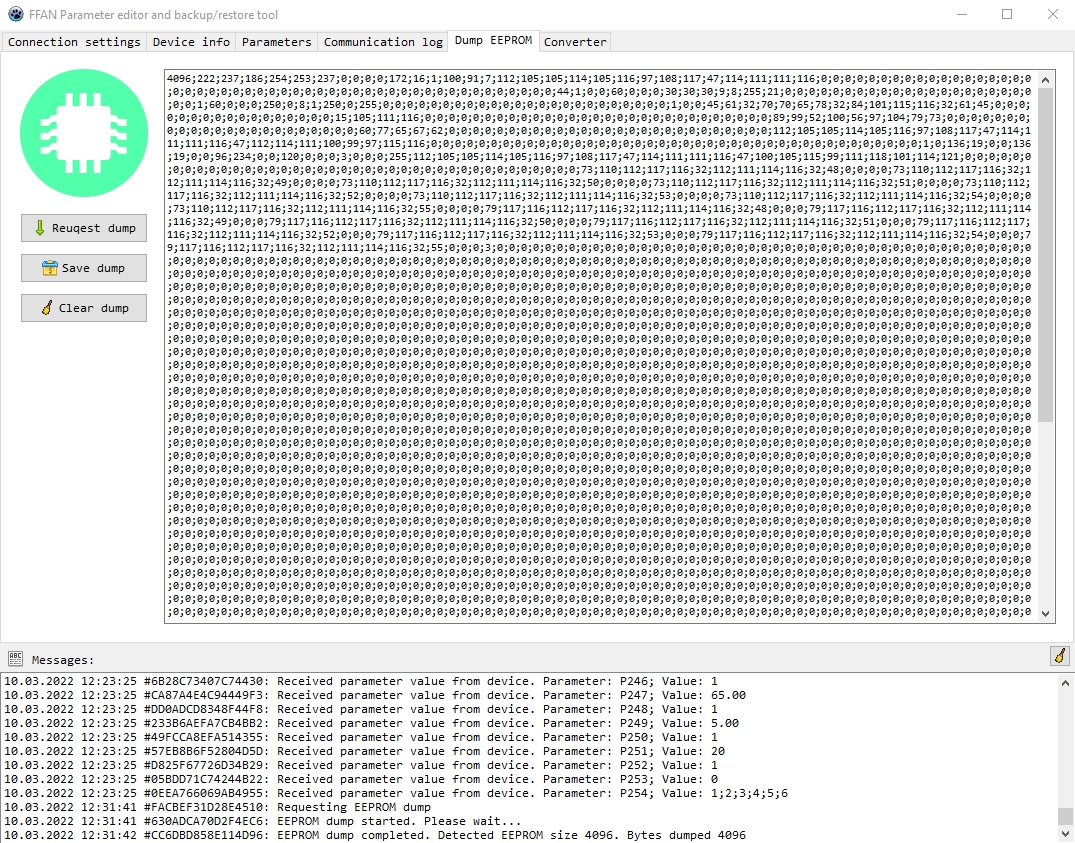Click the icon beside the Messages label

(15, 659)
